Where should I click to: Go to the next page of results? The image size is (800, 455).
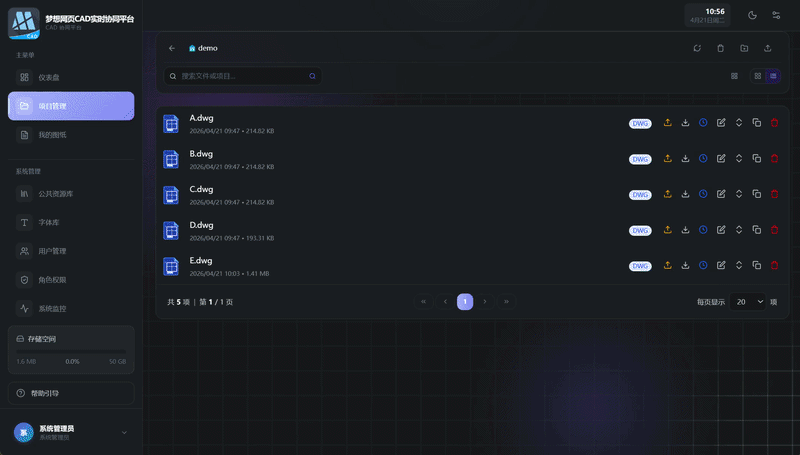click(485, 302)
